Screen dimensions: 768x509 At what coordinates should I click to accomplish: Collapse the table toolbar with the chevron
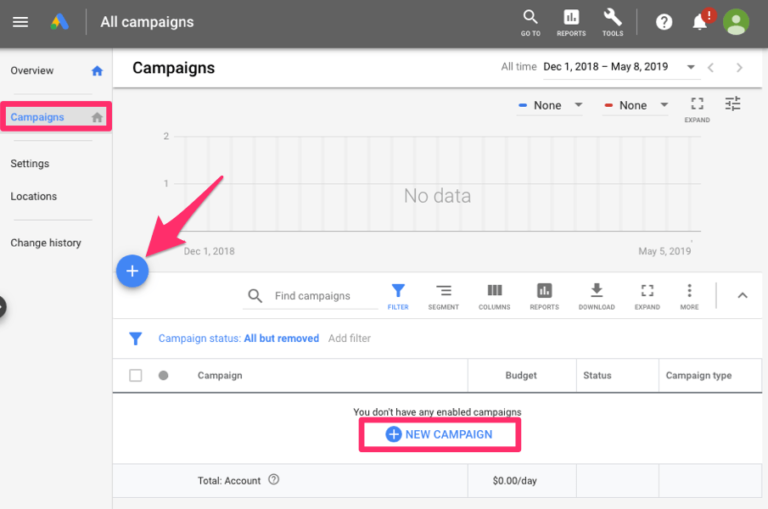(x=742, y=295)
